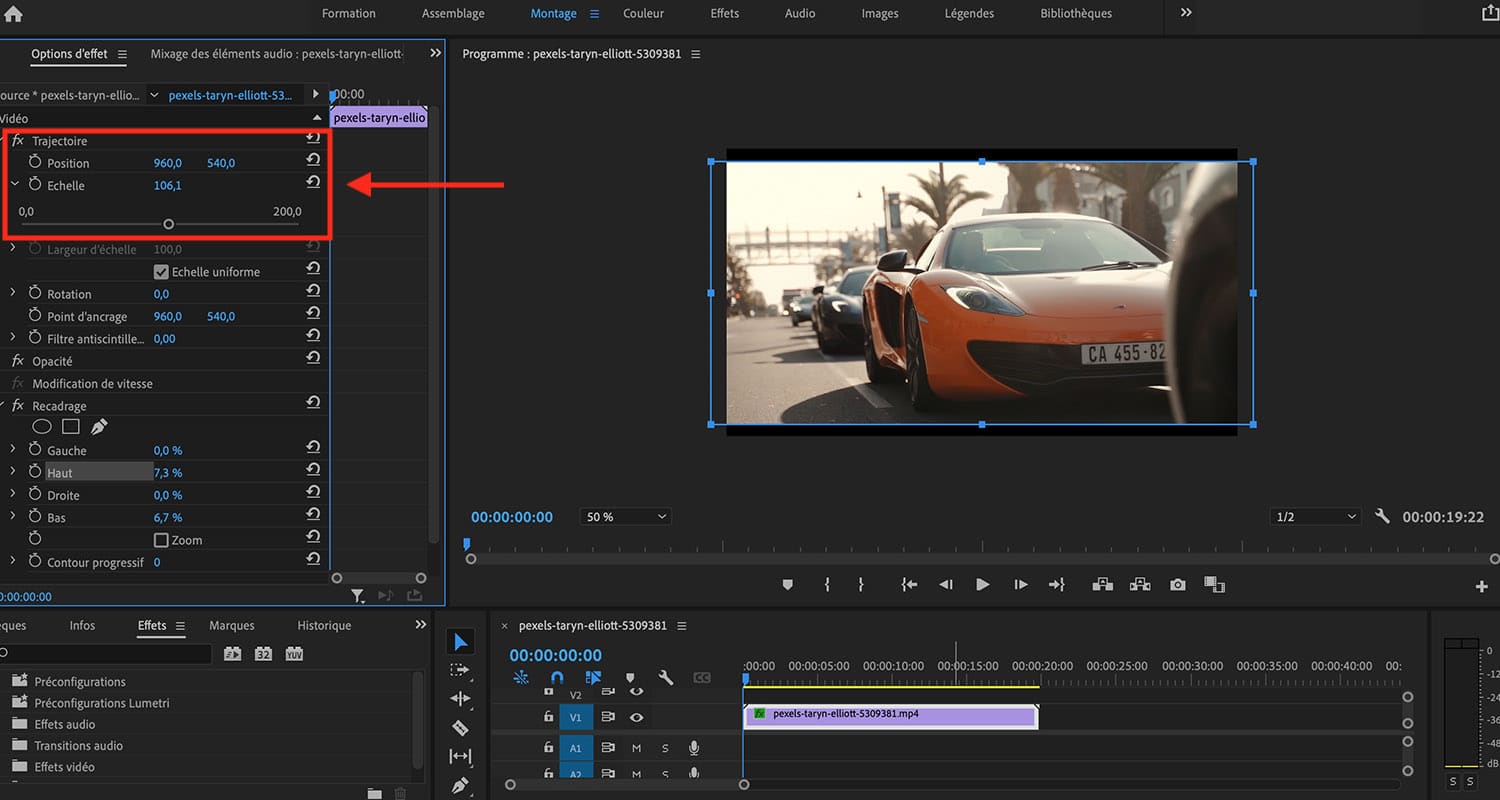Add marker in Program monitor controls

[787, 585]
